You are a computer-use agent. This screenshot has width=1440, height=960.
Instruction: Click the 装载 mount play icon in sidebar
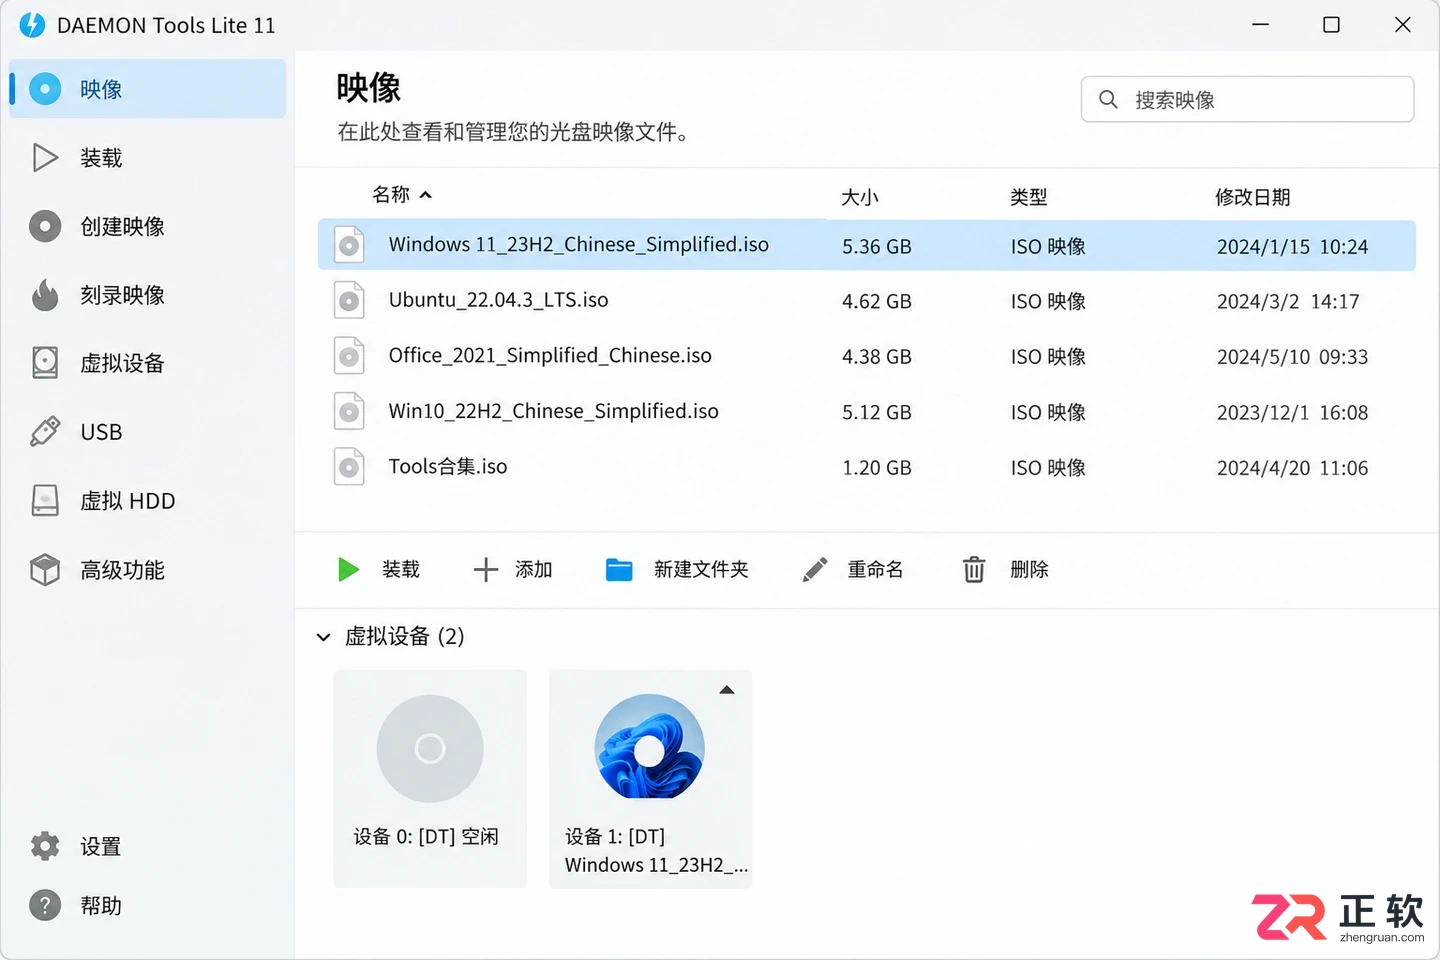pyautogui.click(x=45, y=158)
